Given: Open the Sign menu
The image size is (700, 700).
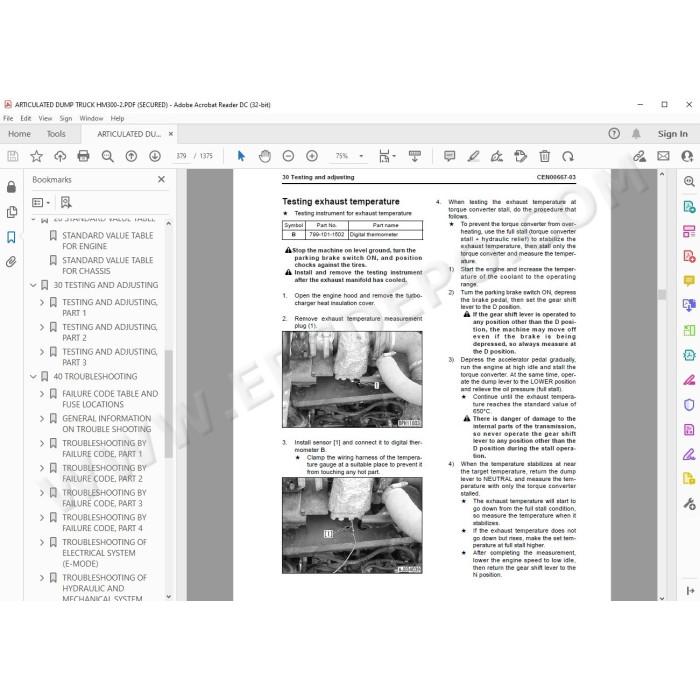Looking at the screenshot, I should coord(66,118).
